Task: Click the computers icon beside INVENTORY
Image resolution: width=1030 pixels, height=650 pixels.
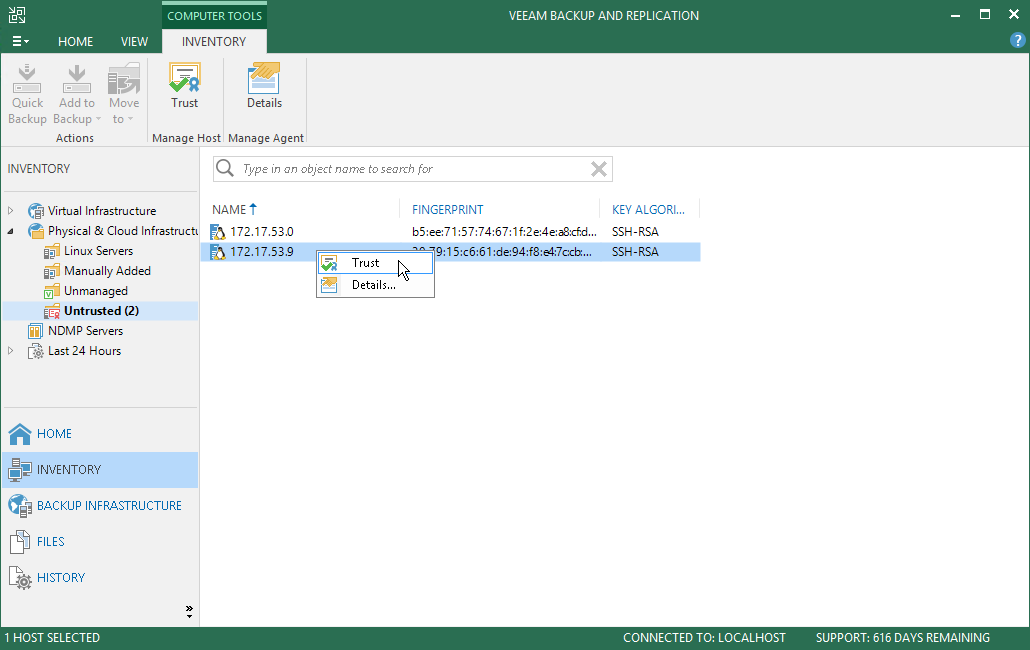Action: tap(20, 470)
